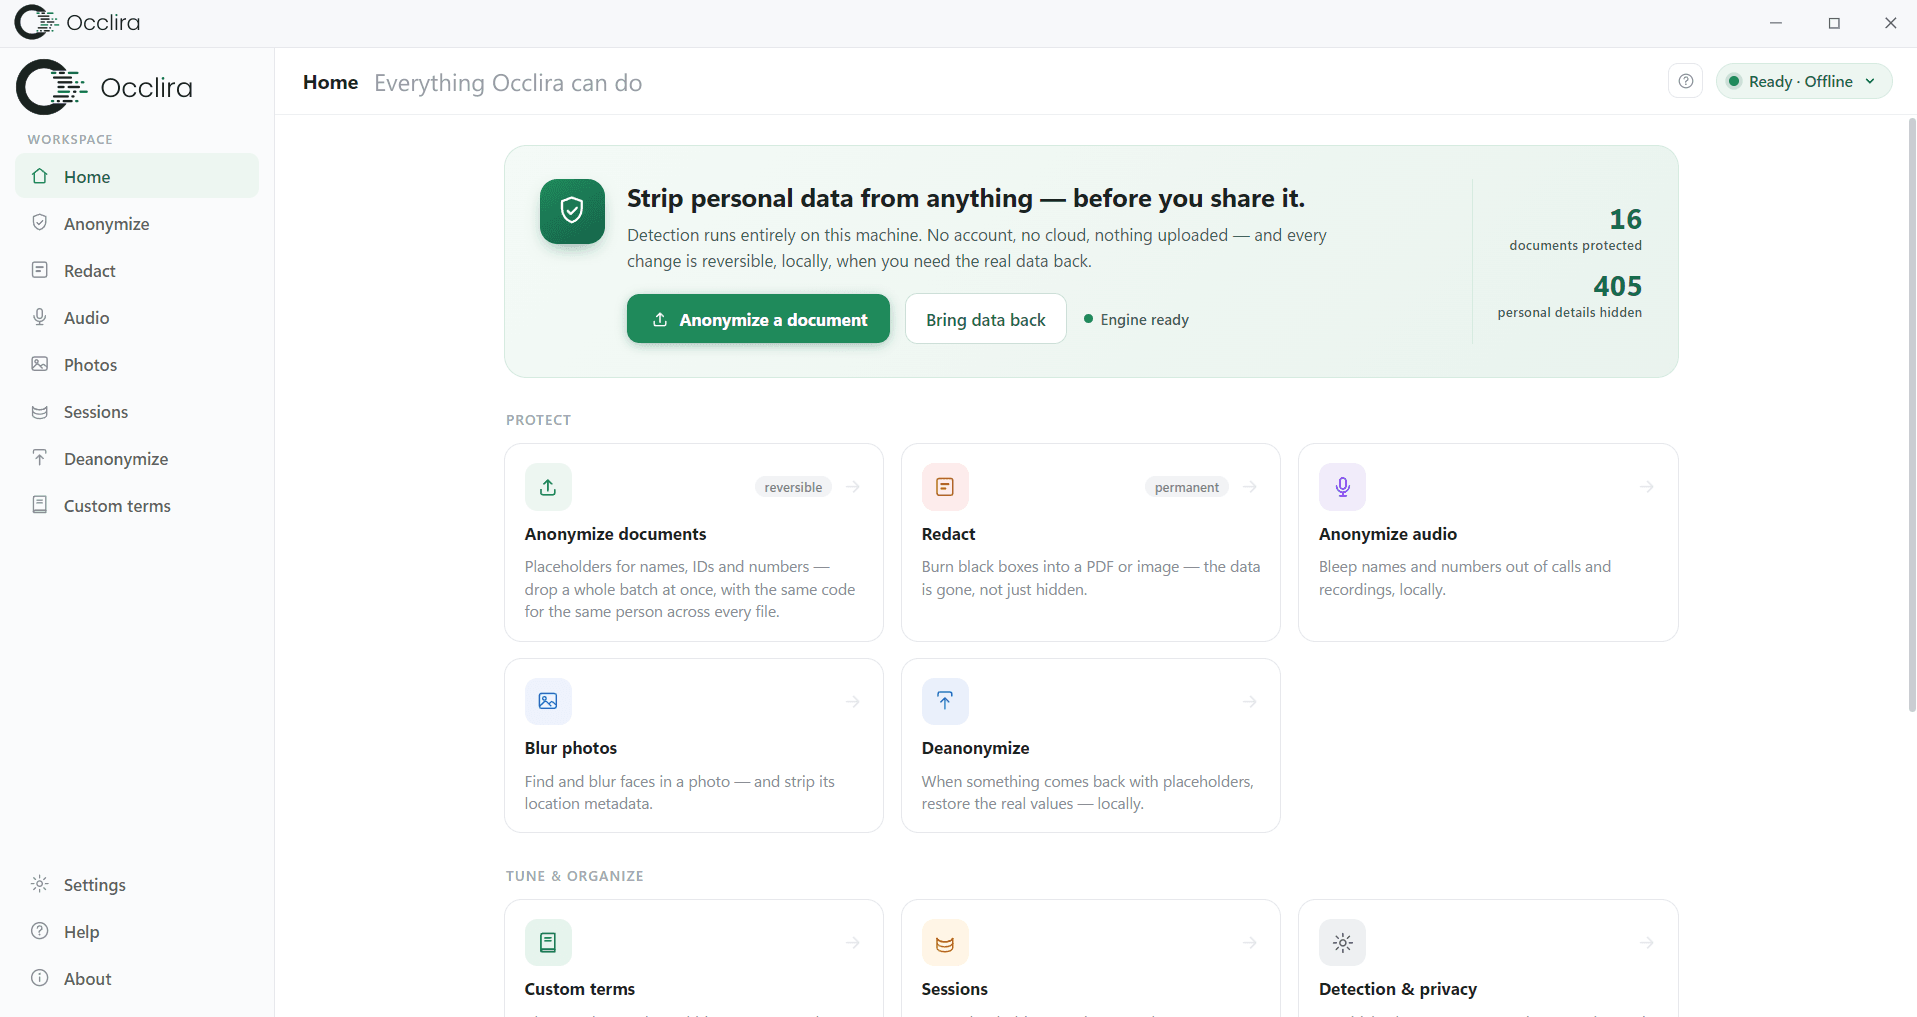Click the red Redact card icon

945,487
